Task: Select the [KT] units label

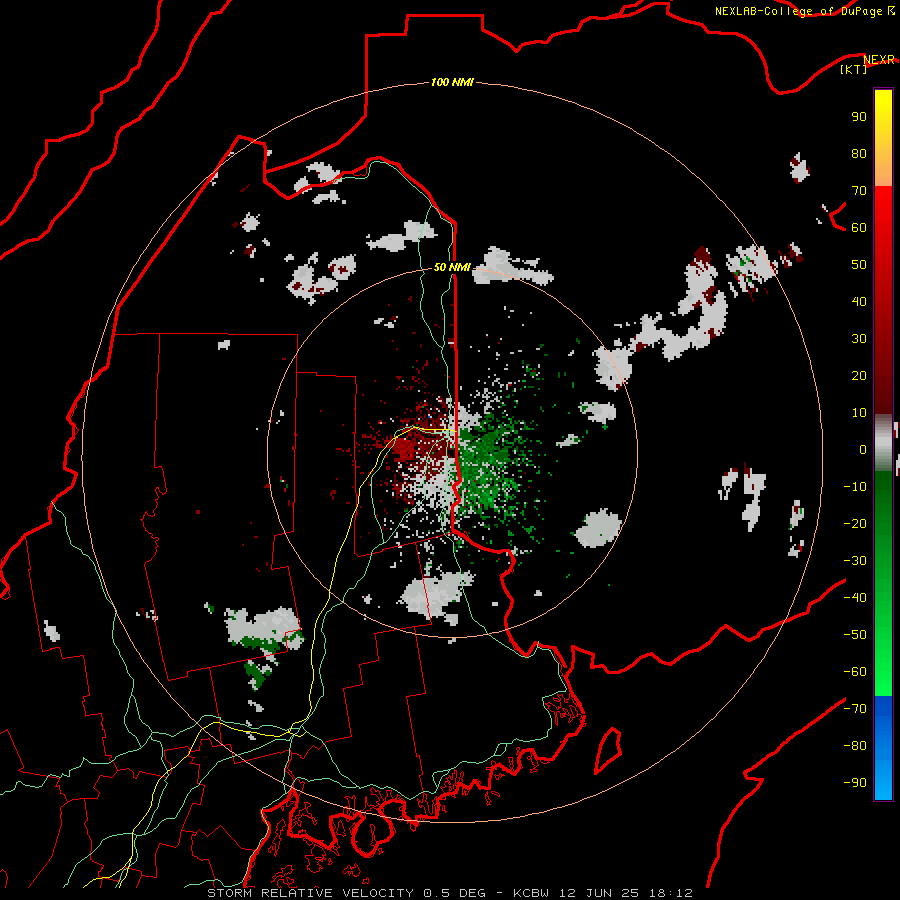Action: coord(854,69)
